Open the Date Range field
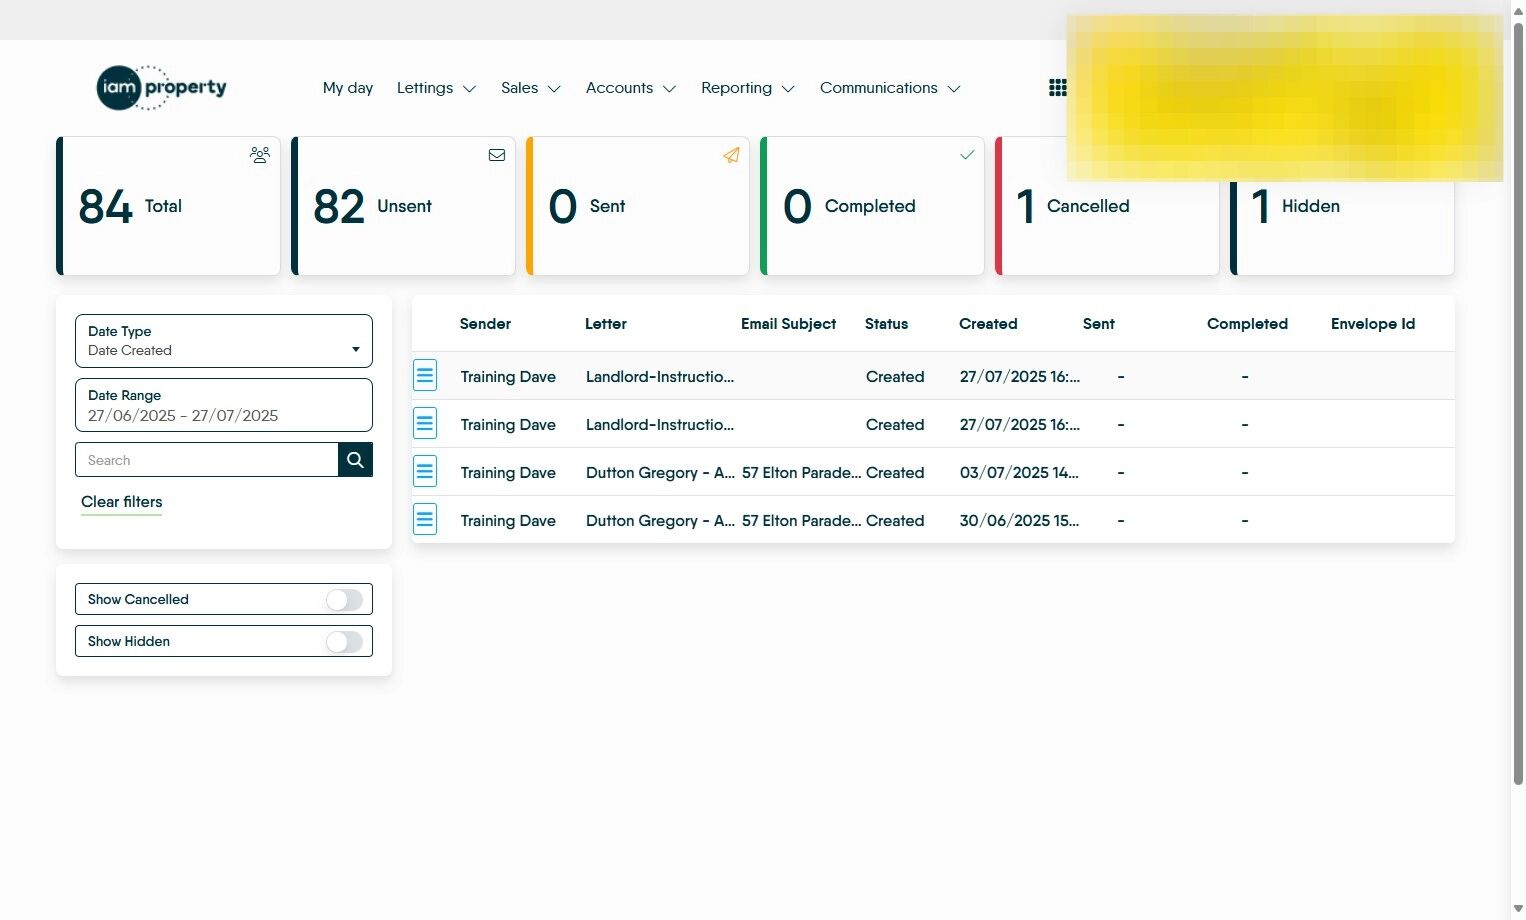 pos(224,405)
